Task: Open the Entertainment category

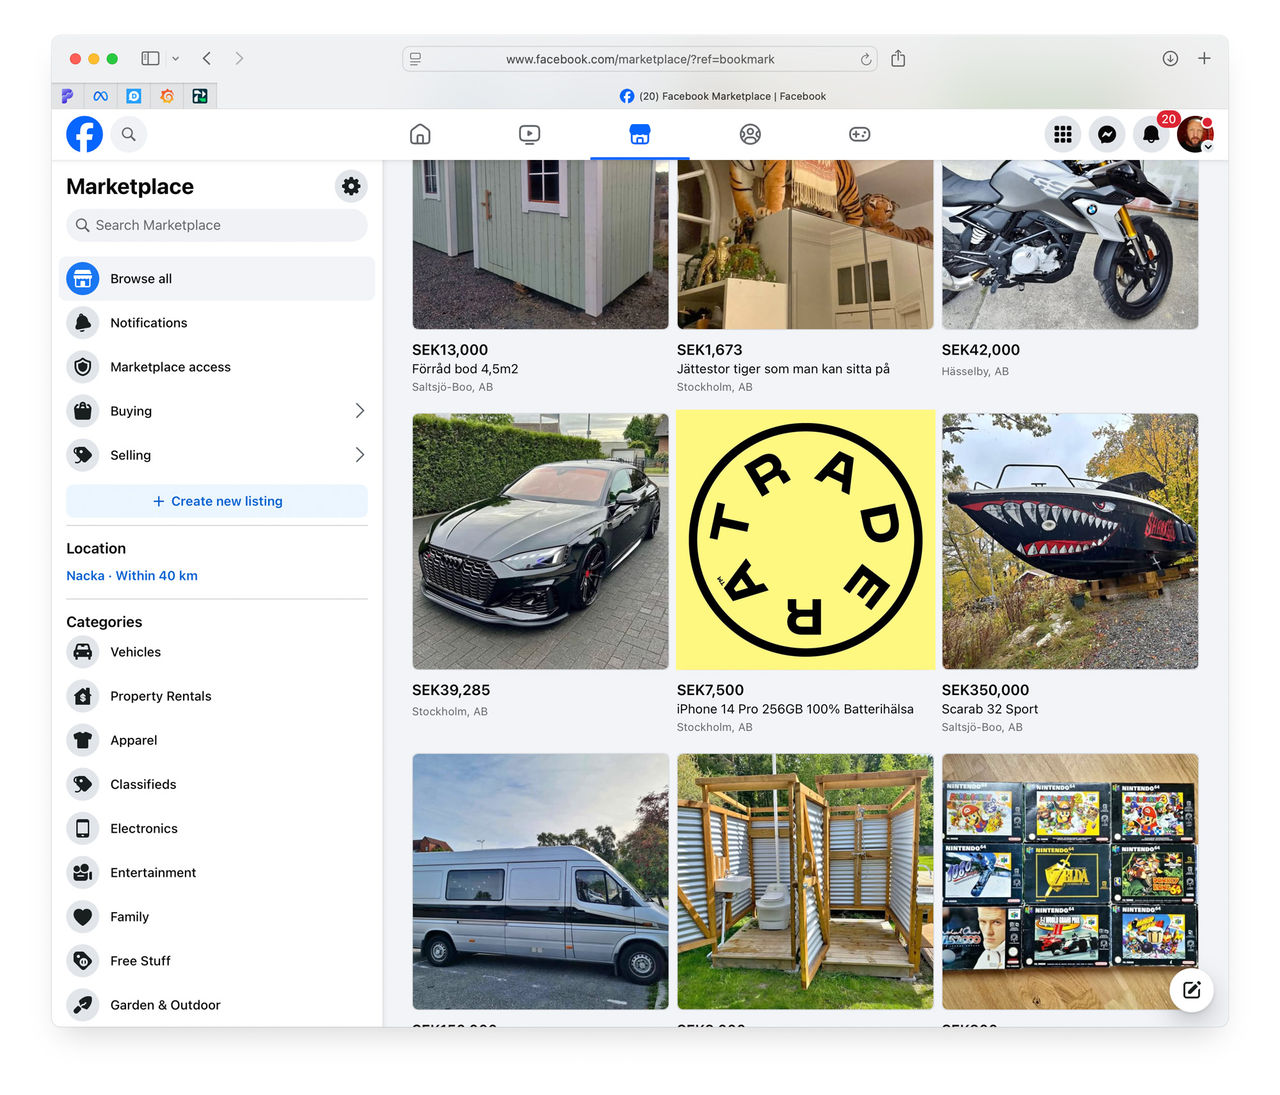Action: click(217, 872)
